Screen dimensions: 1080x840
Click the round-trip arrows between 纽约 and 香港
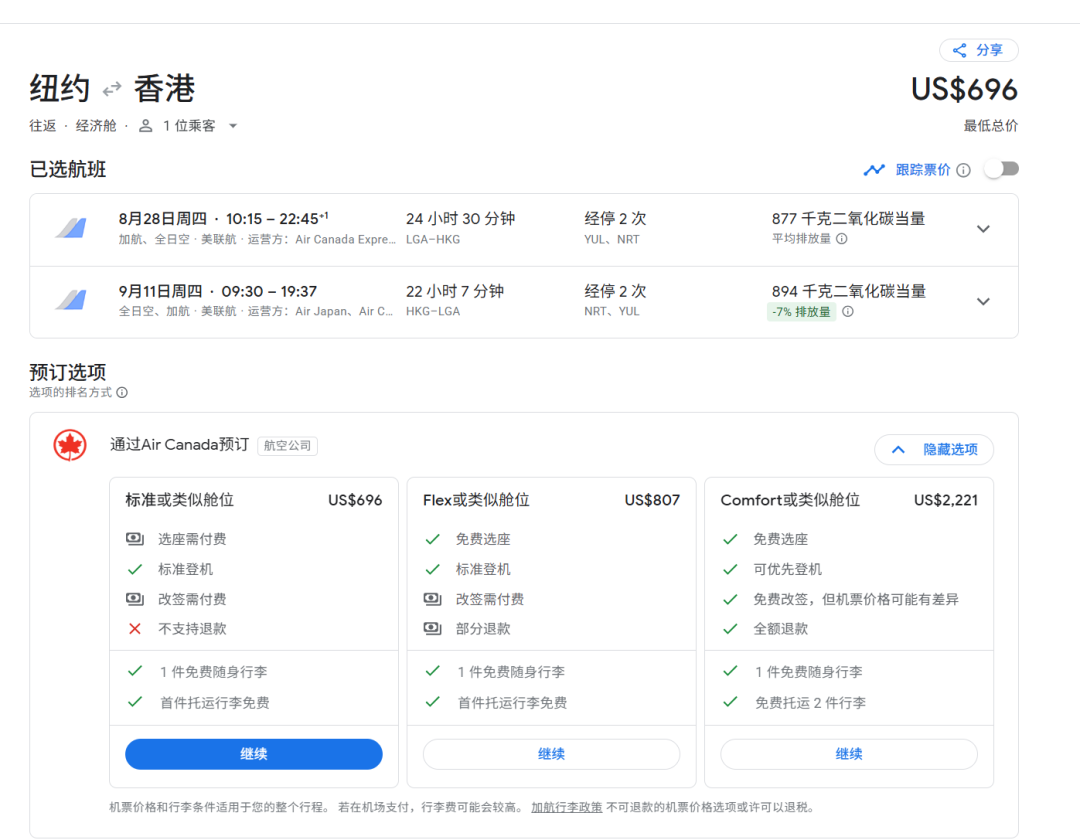pyautogui.click(x=112, y=89)
